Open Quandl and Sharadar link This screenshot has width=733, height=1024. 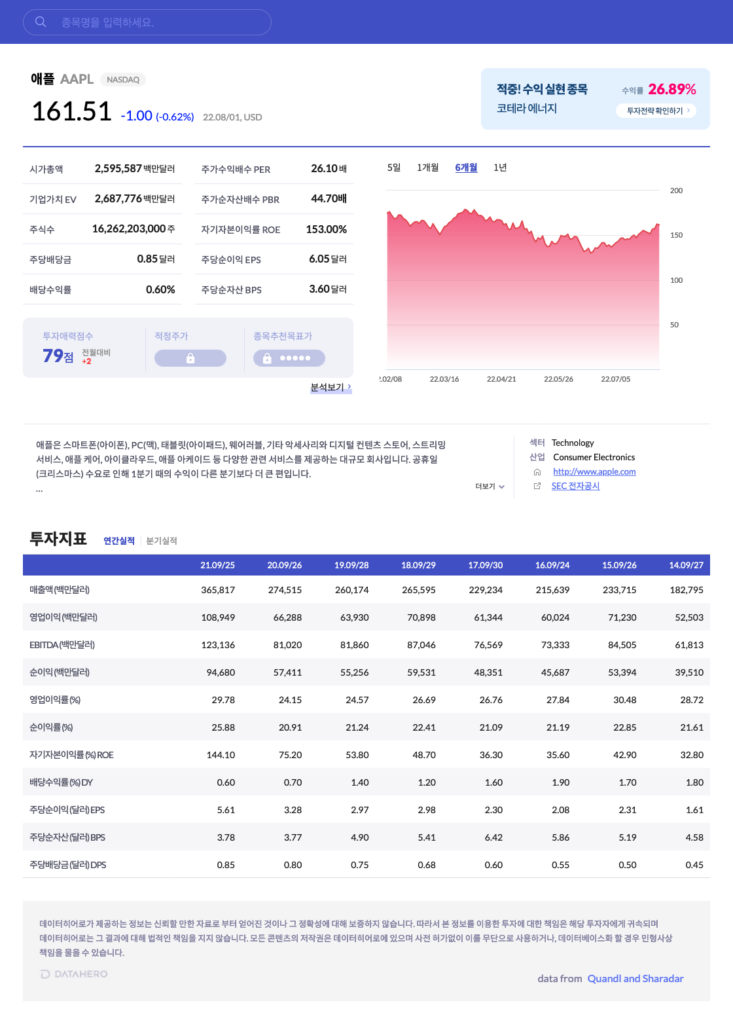[x=635, y=978]
